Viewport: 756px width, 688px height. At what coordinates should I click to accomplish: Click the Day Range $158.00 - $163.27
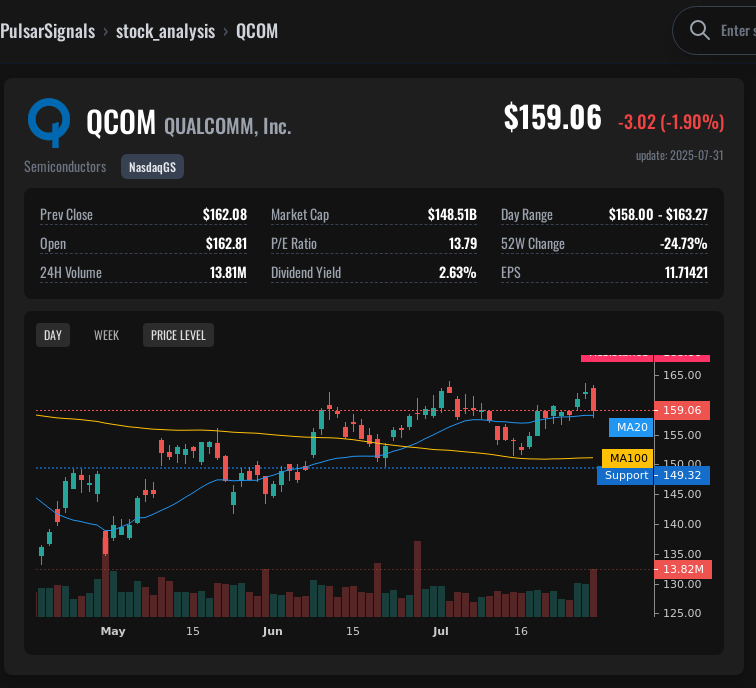click(x=658, y=215)
